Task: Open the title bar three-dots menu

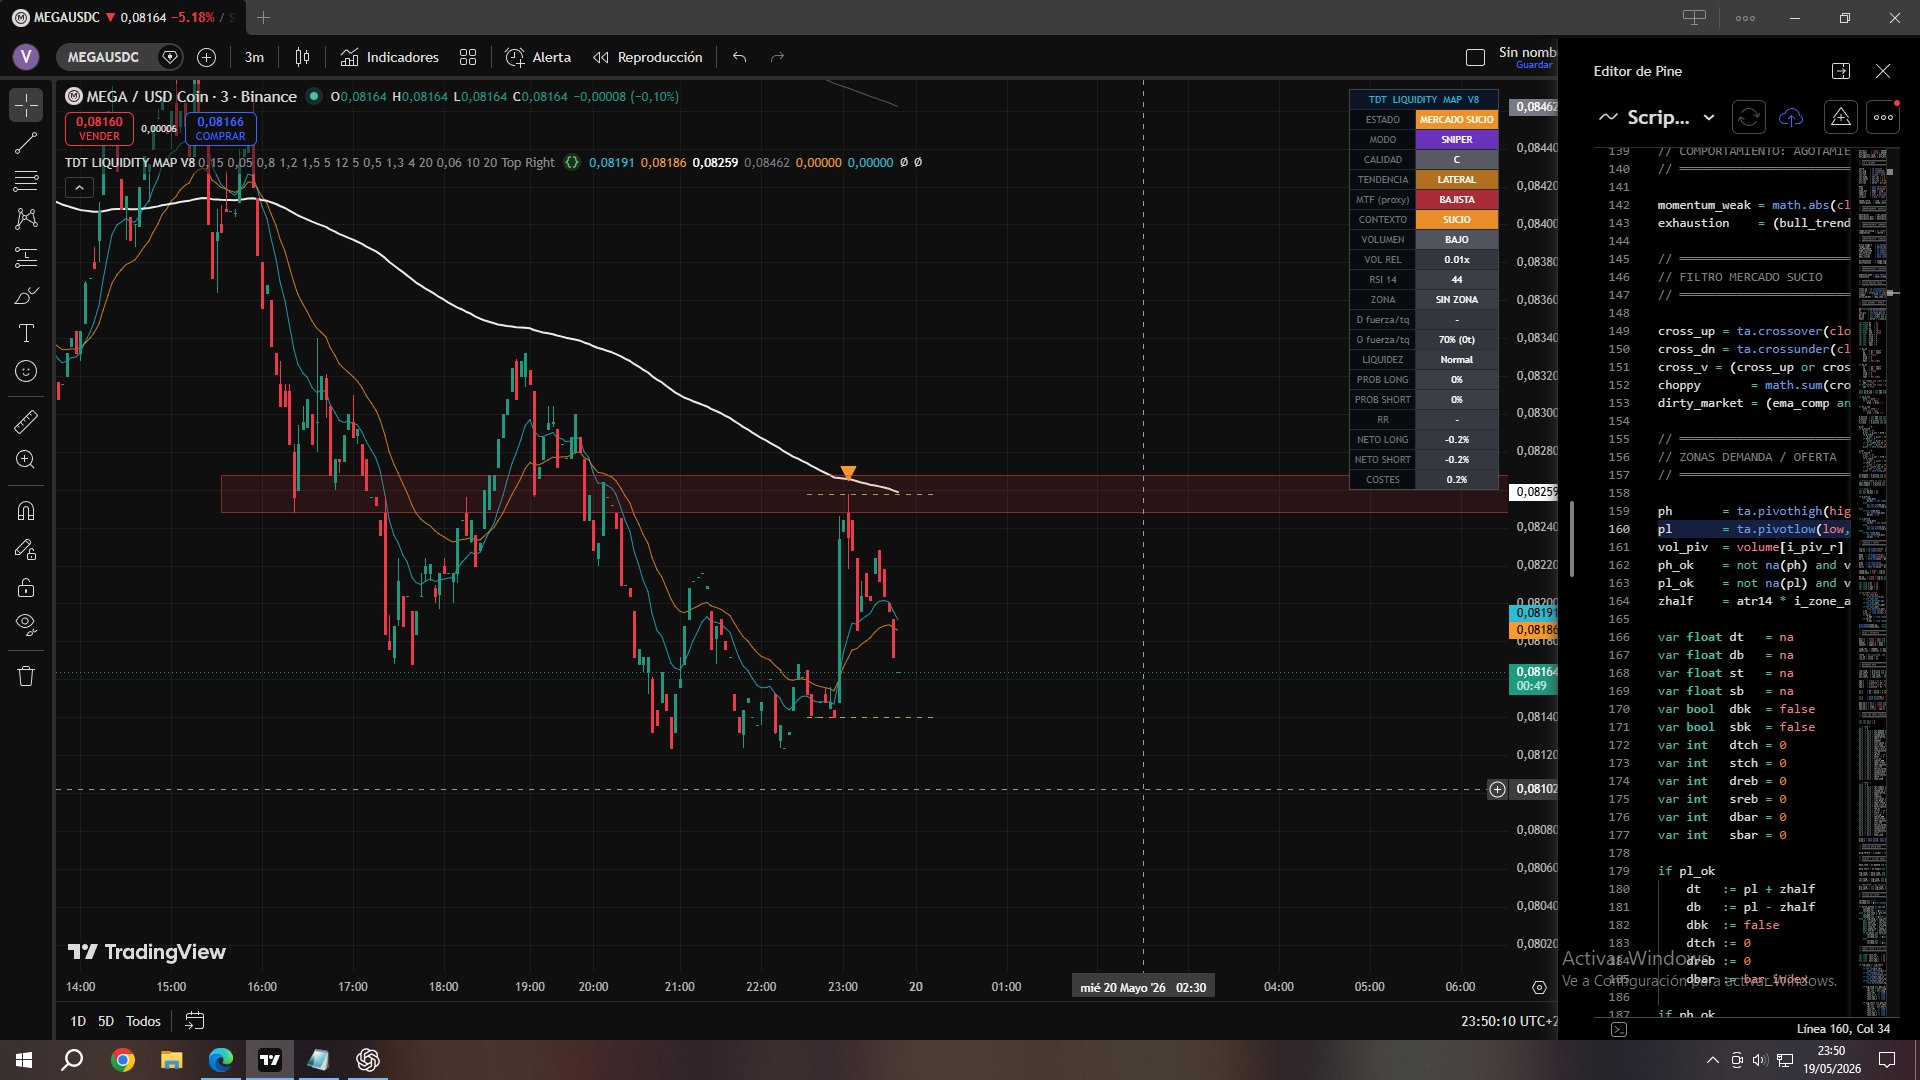Action: [x=1746, y=17]
